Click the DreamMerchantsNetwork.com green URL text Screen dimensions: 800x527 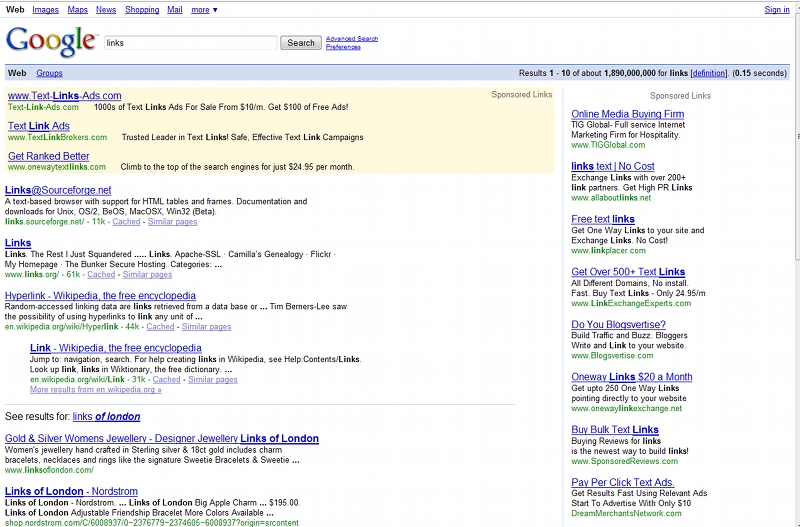click(627, 513)
